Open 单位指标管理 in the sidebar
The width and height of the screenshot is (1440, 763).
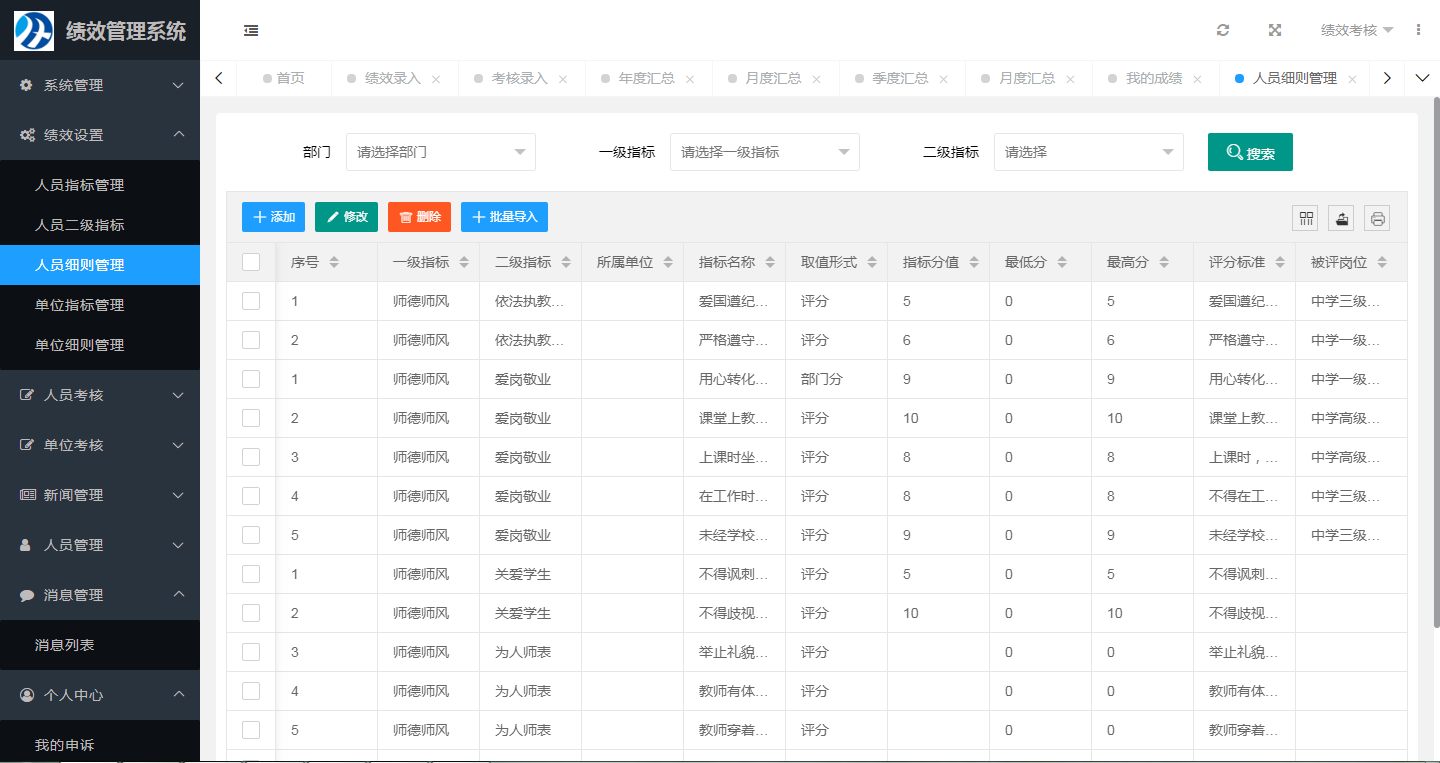80,305
